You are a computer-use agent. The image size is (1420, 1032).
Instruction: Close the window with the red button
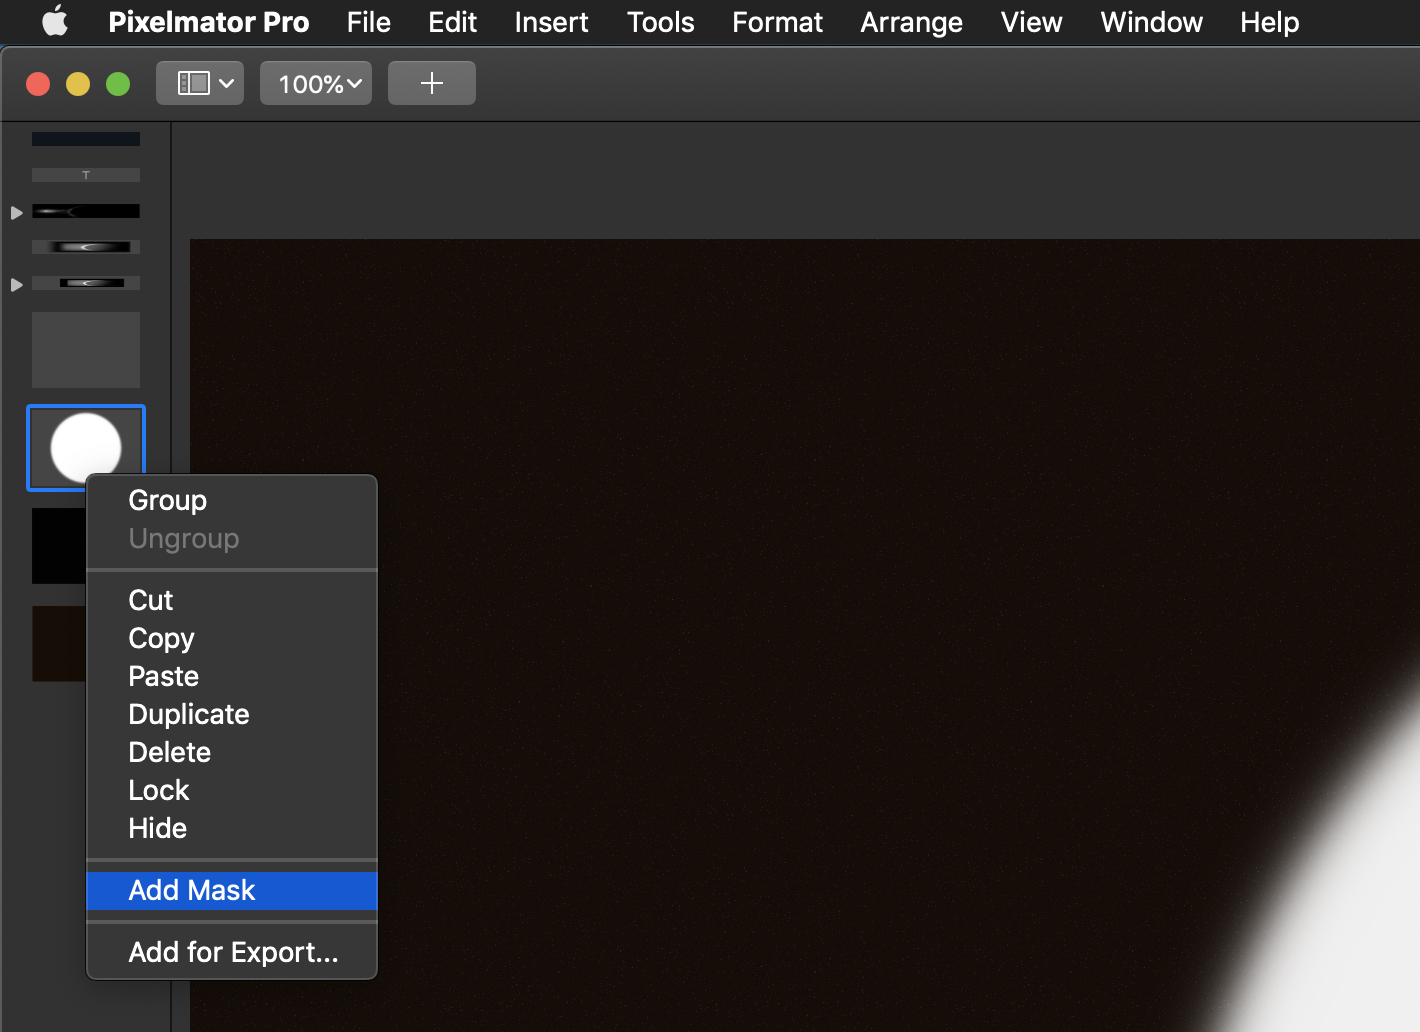pos(38,84)
